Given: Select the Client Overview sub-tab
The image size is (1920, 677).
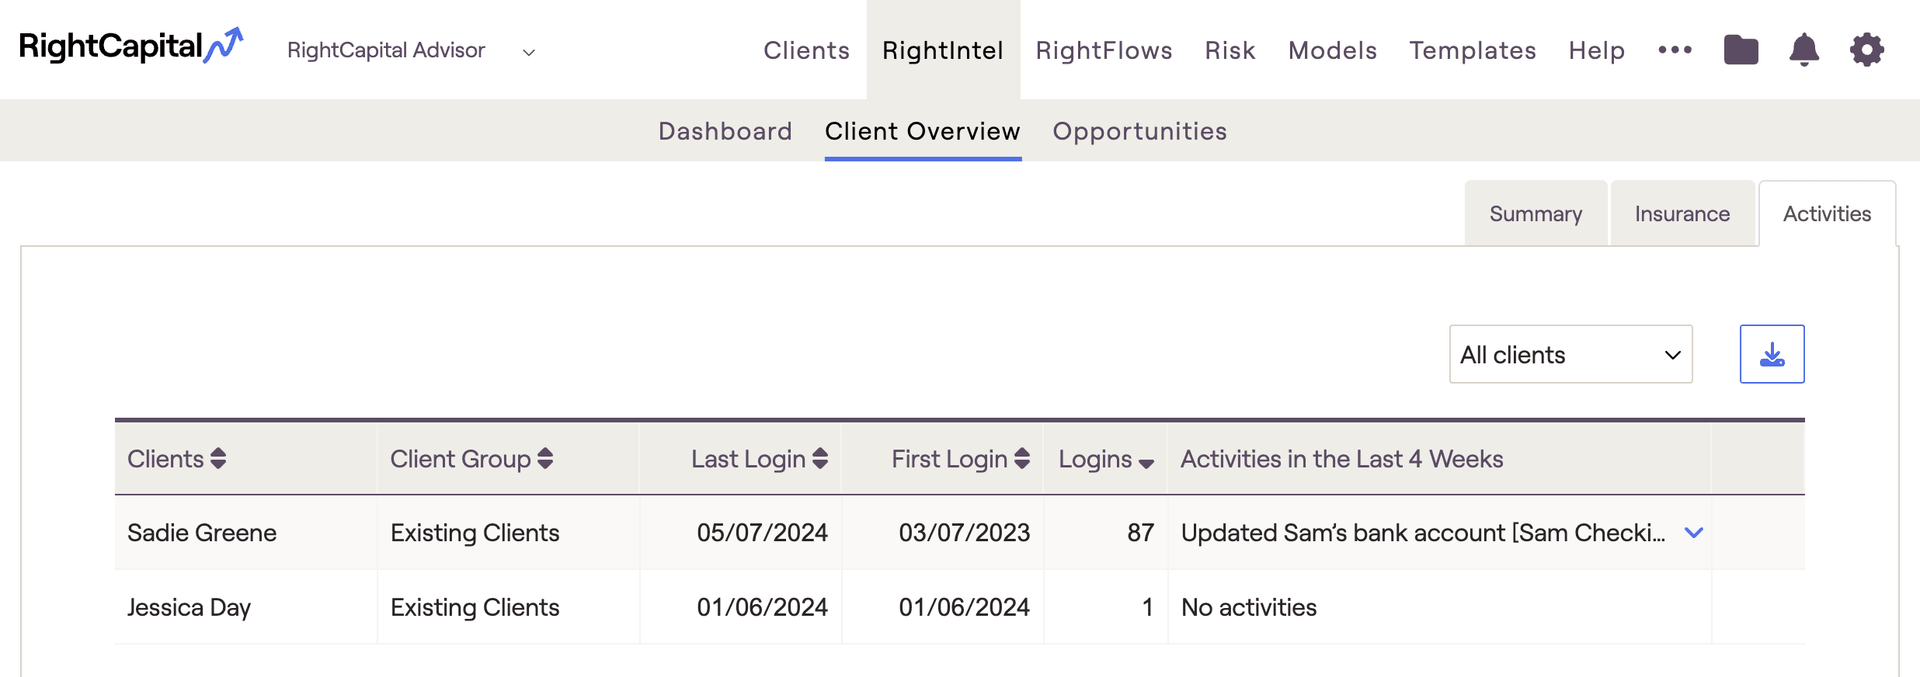Looking at the screenshot, I should pyautogui.click(x=923, y=131).
